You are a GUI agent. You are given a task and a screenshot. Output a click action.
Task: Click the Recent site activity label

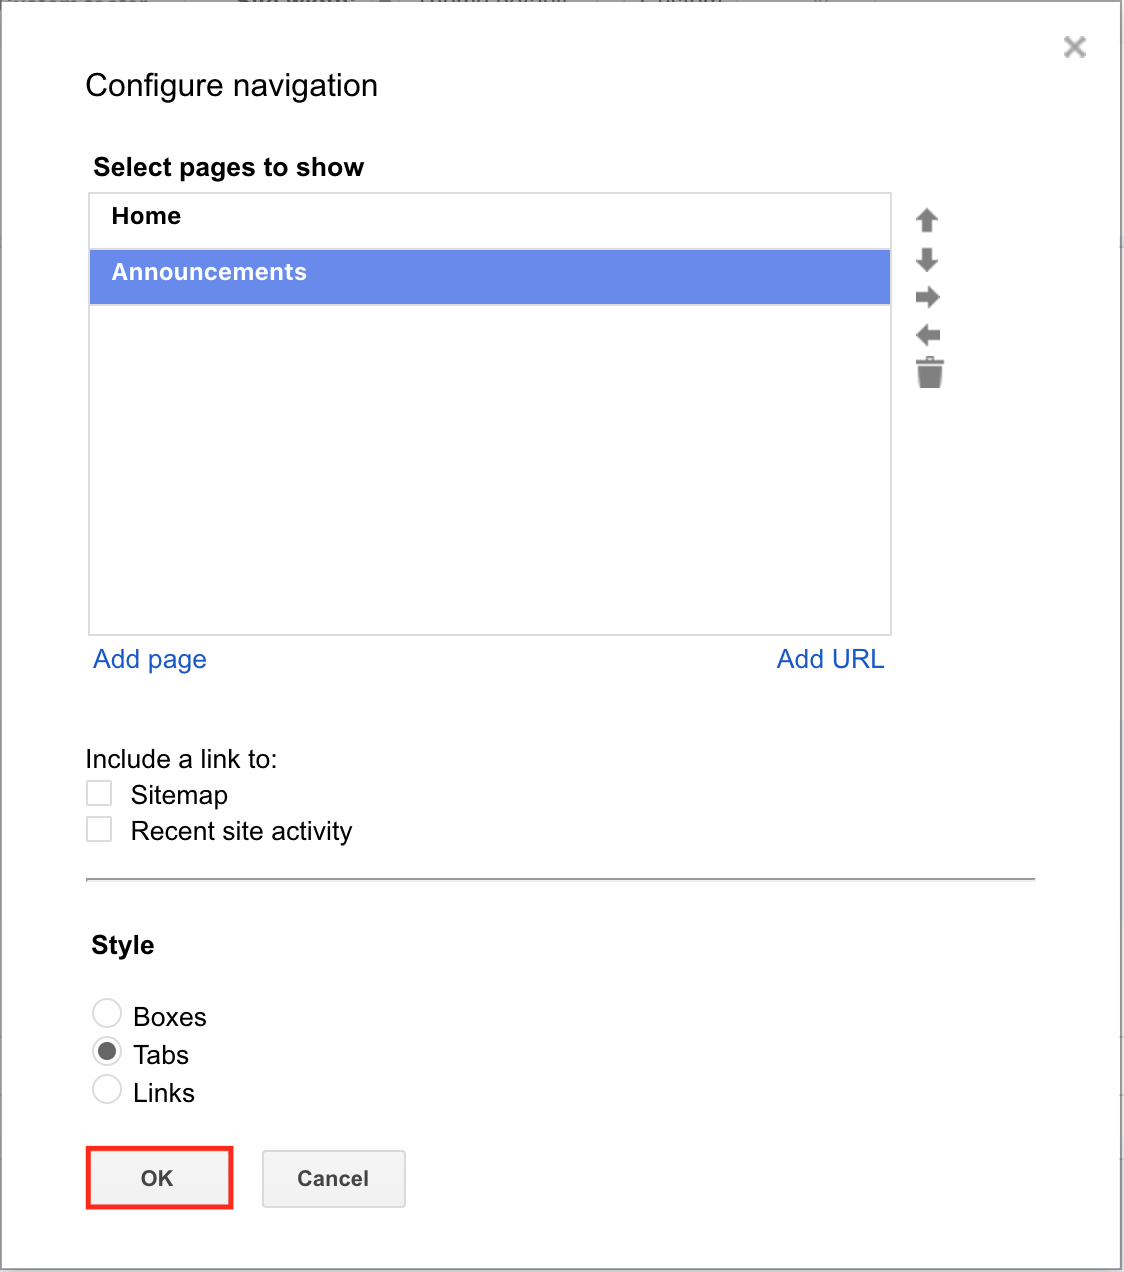pos(241,831)
